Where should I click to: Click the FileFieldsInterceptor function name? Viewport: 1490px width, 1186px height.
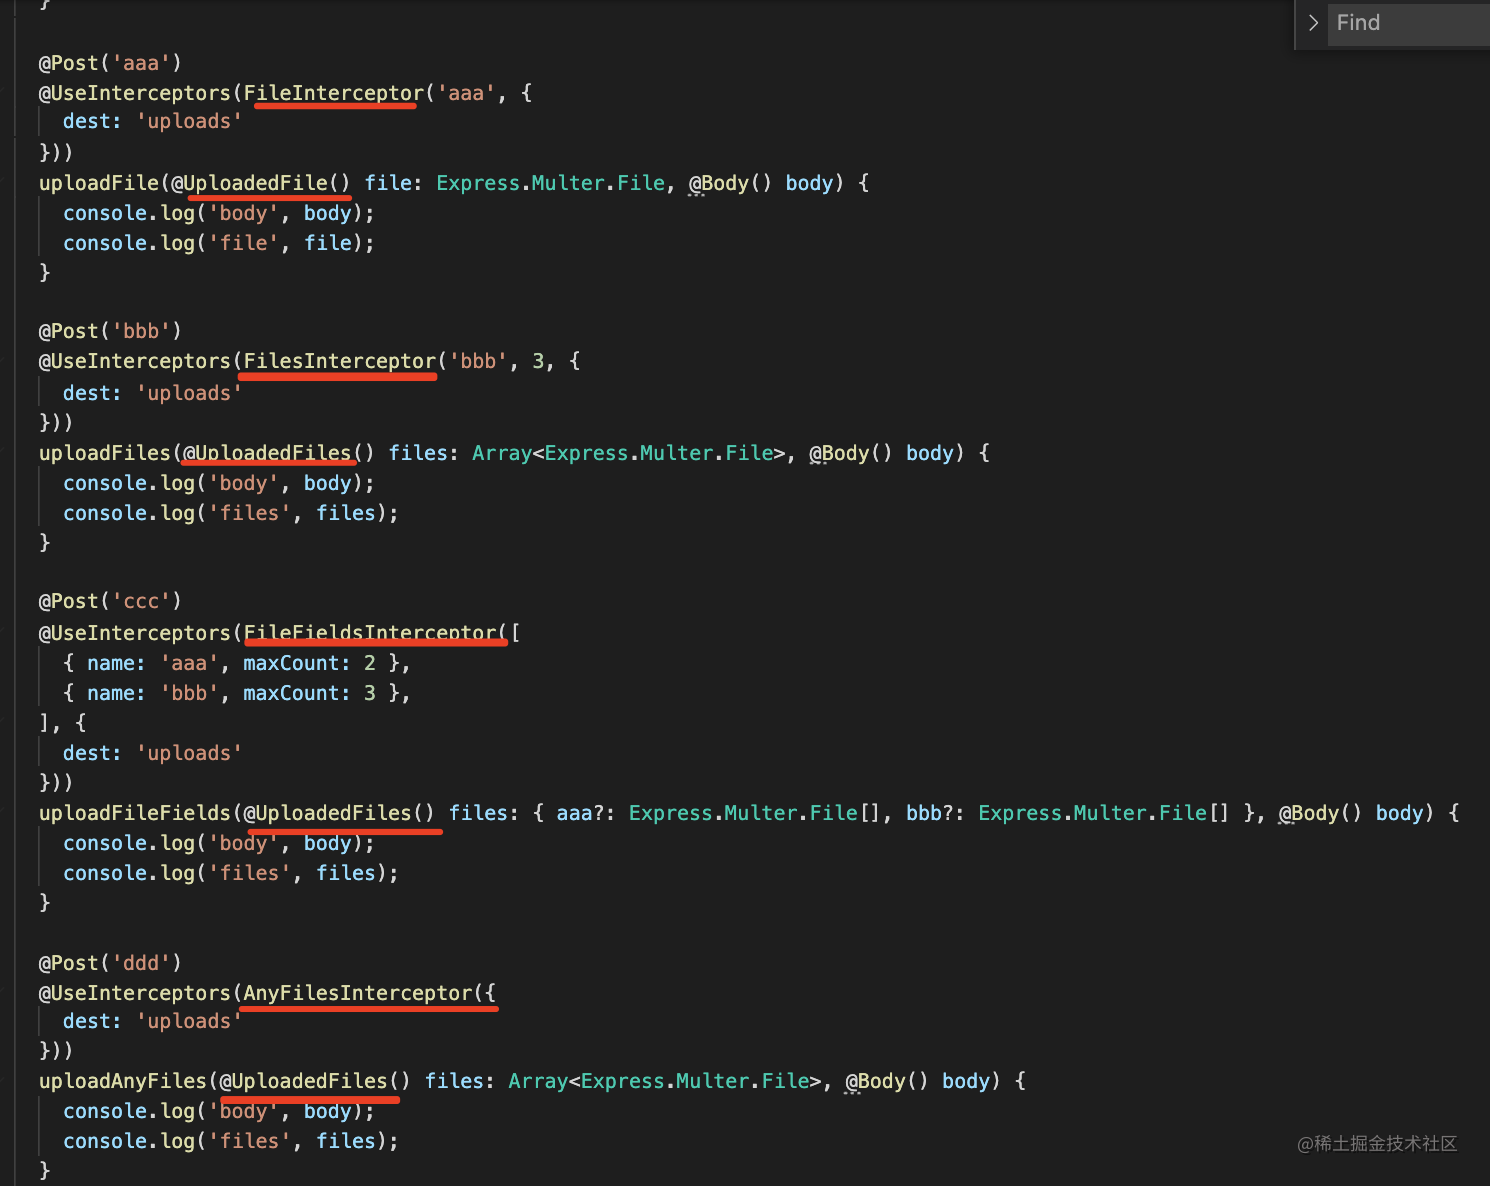coord(370,633)
